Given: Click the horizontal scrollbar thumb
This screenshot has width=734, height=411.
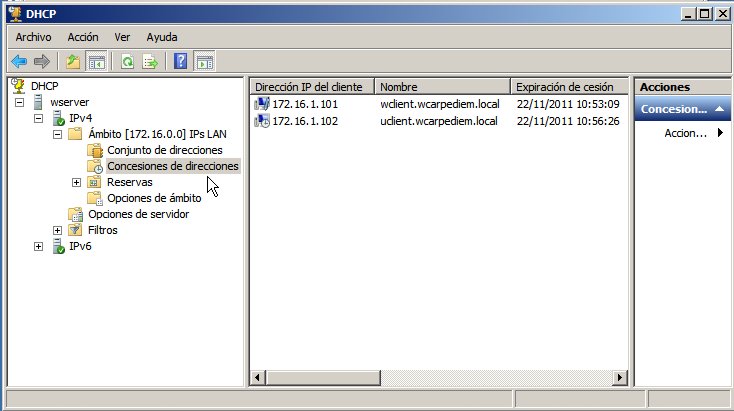Looking at the screenshot, I should (x=323, y=377).
